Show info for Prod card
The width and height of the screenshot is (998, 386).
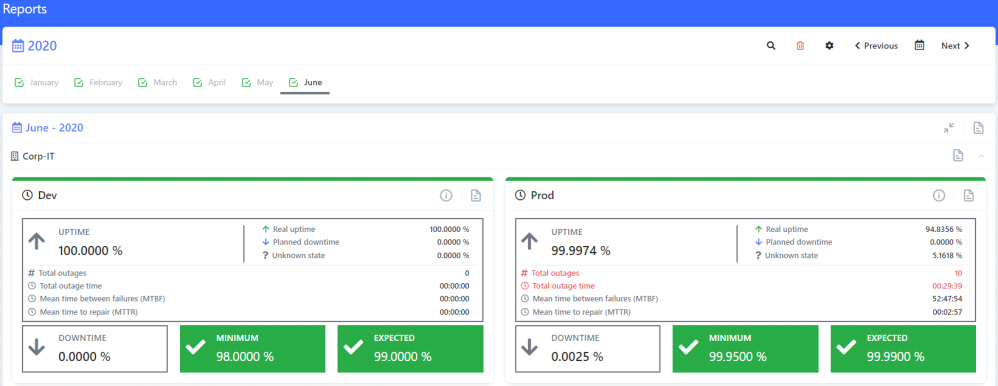pyautogui.click(x=939, y=196)
